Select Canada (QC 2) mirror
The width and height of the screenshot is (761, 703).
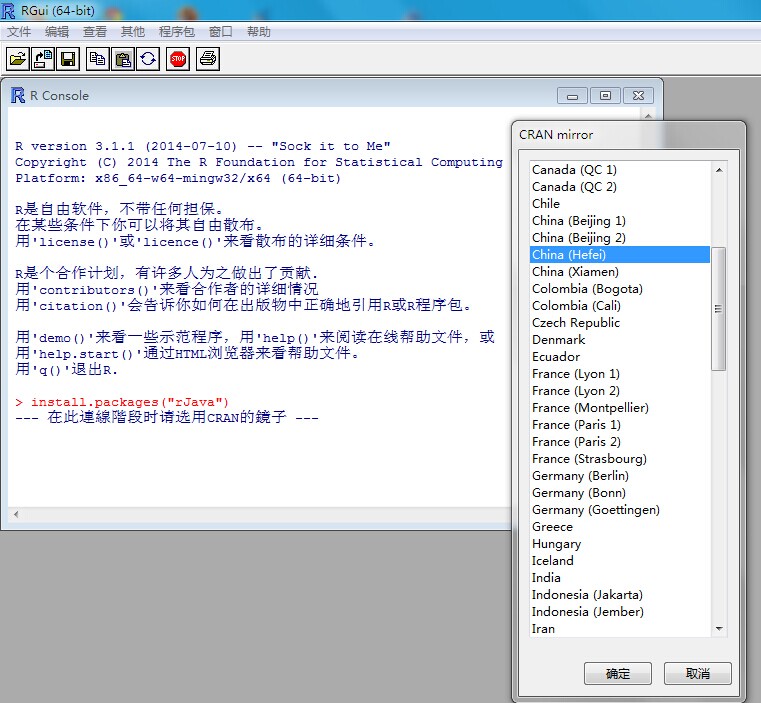pyautogui.click(x=620, y=187)
